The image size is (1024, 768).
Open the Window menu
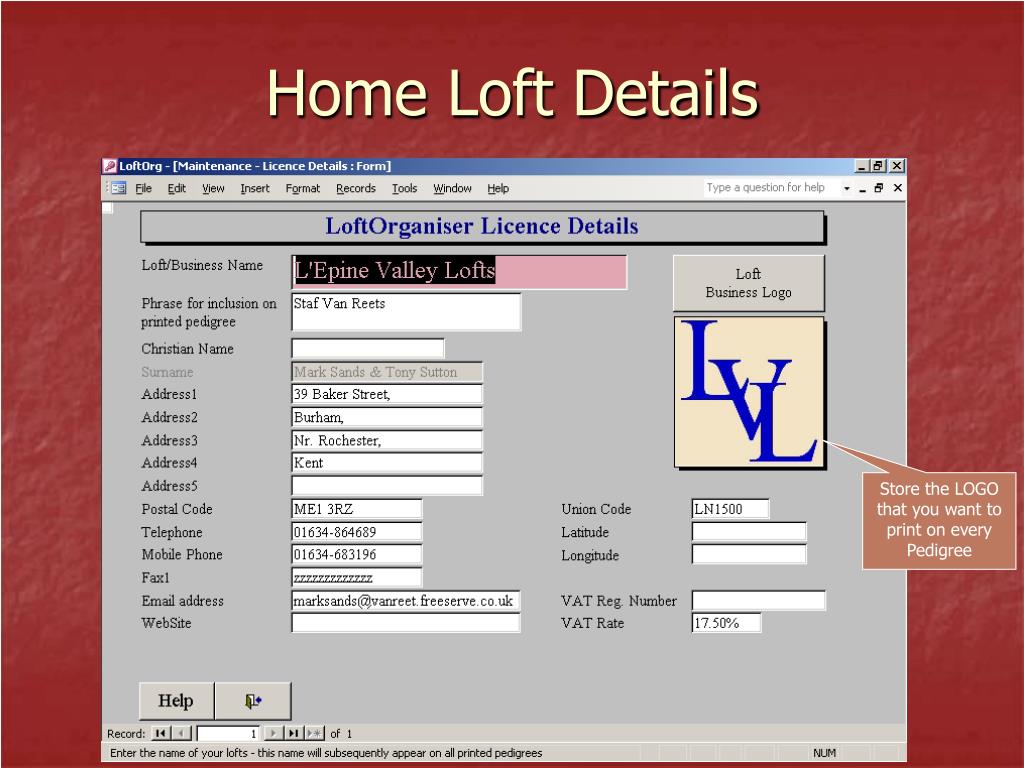click(x=452, y=188)
